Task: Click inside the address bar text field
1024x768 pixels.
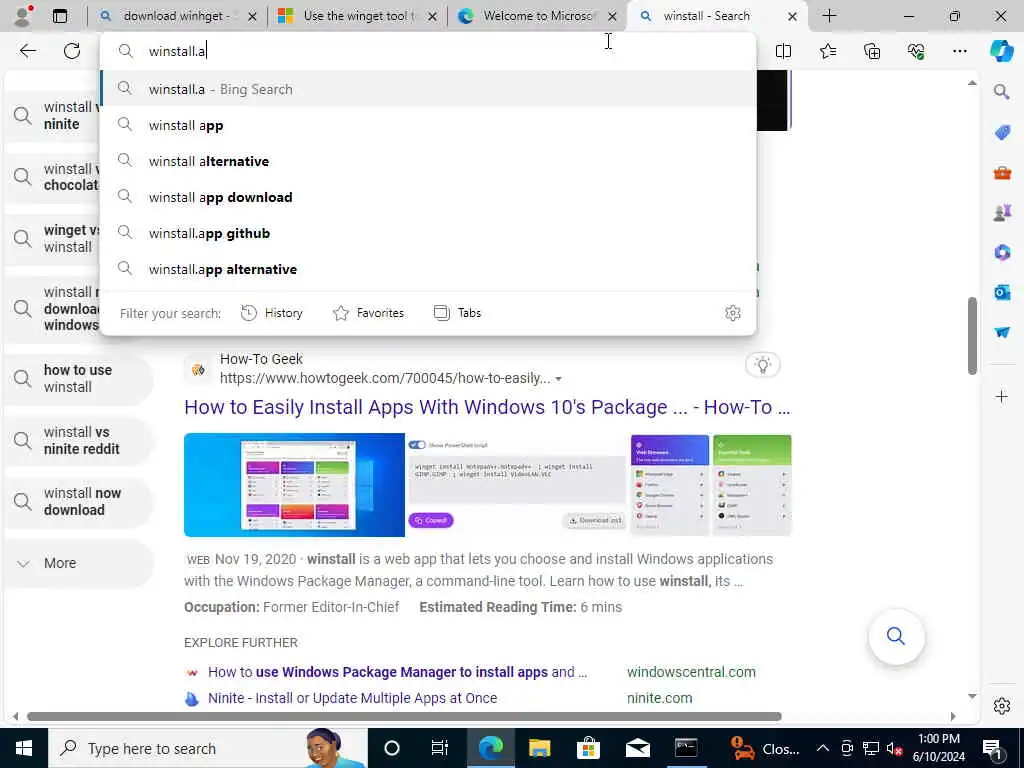Action: pos(428,51)
